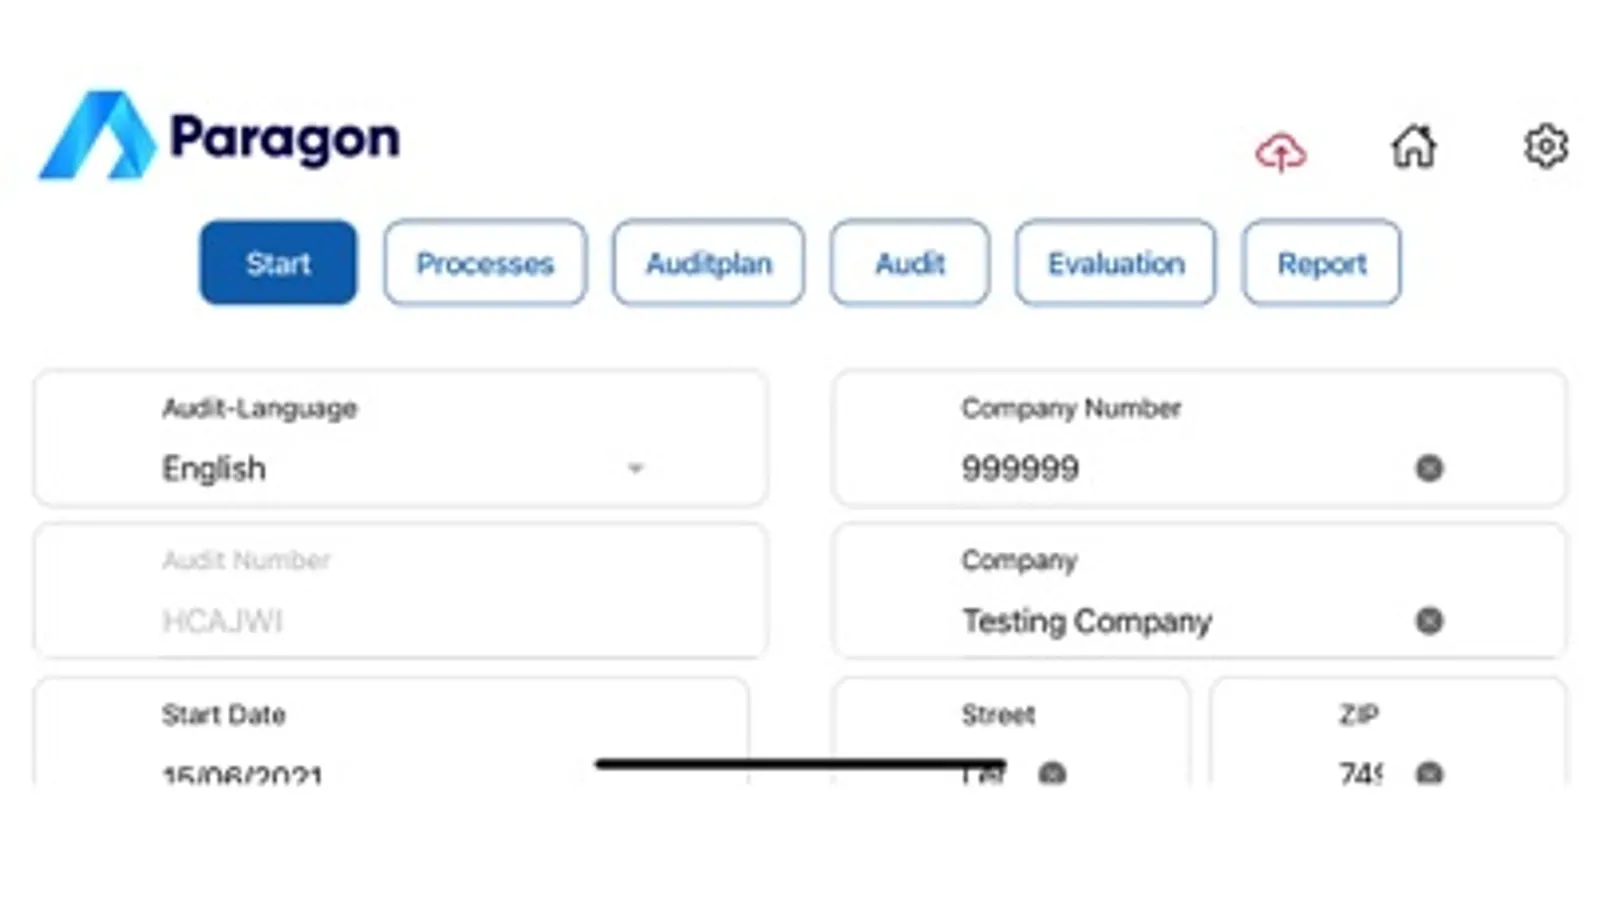
Task: Click the Paragon logo
Action: 219,136
